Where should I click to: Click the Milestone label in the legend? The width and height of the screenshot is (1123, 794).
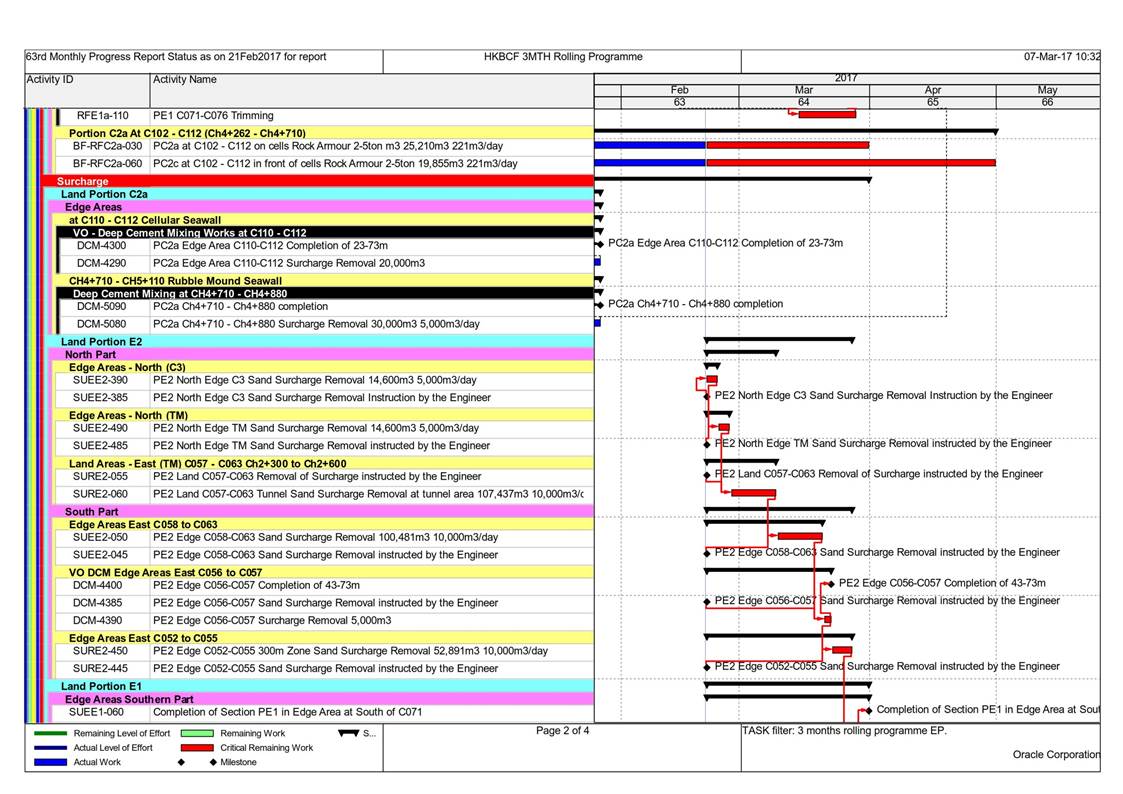pos(238,762)
